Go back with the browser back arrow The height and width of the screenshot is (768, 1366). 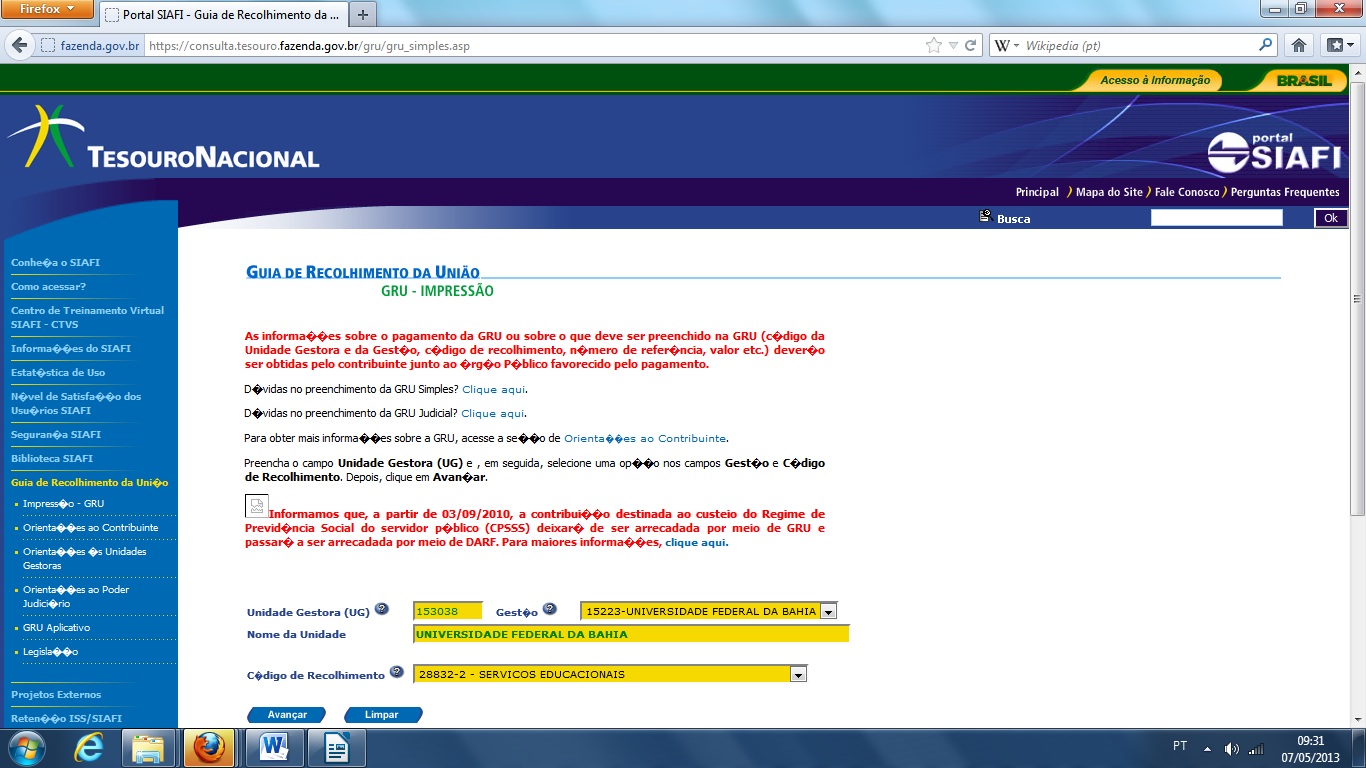18,45
